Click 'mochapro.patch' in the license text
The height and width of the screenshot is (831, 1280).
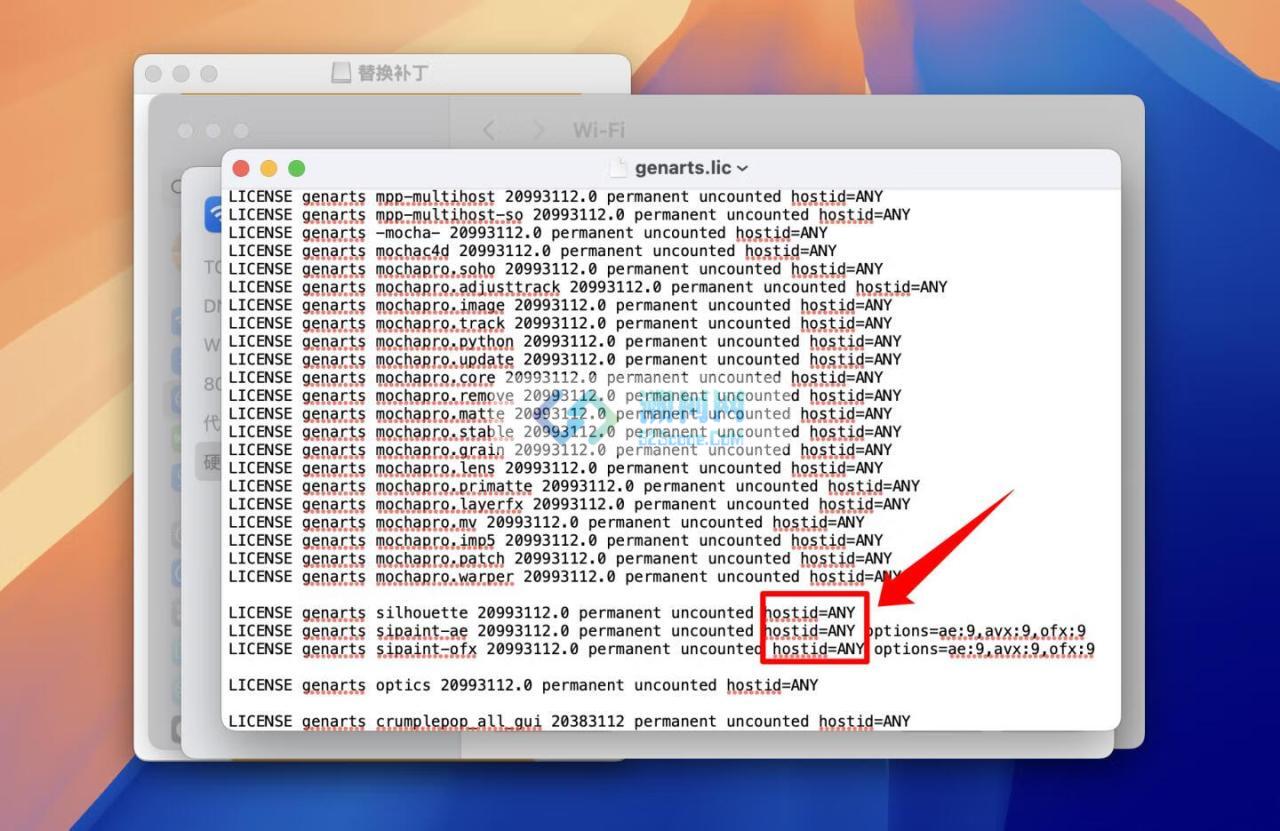(440, 558)
